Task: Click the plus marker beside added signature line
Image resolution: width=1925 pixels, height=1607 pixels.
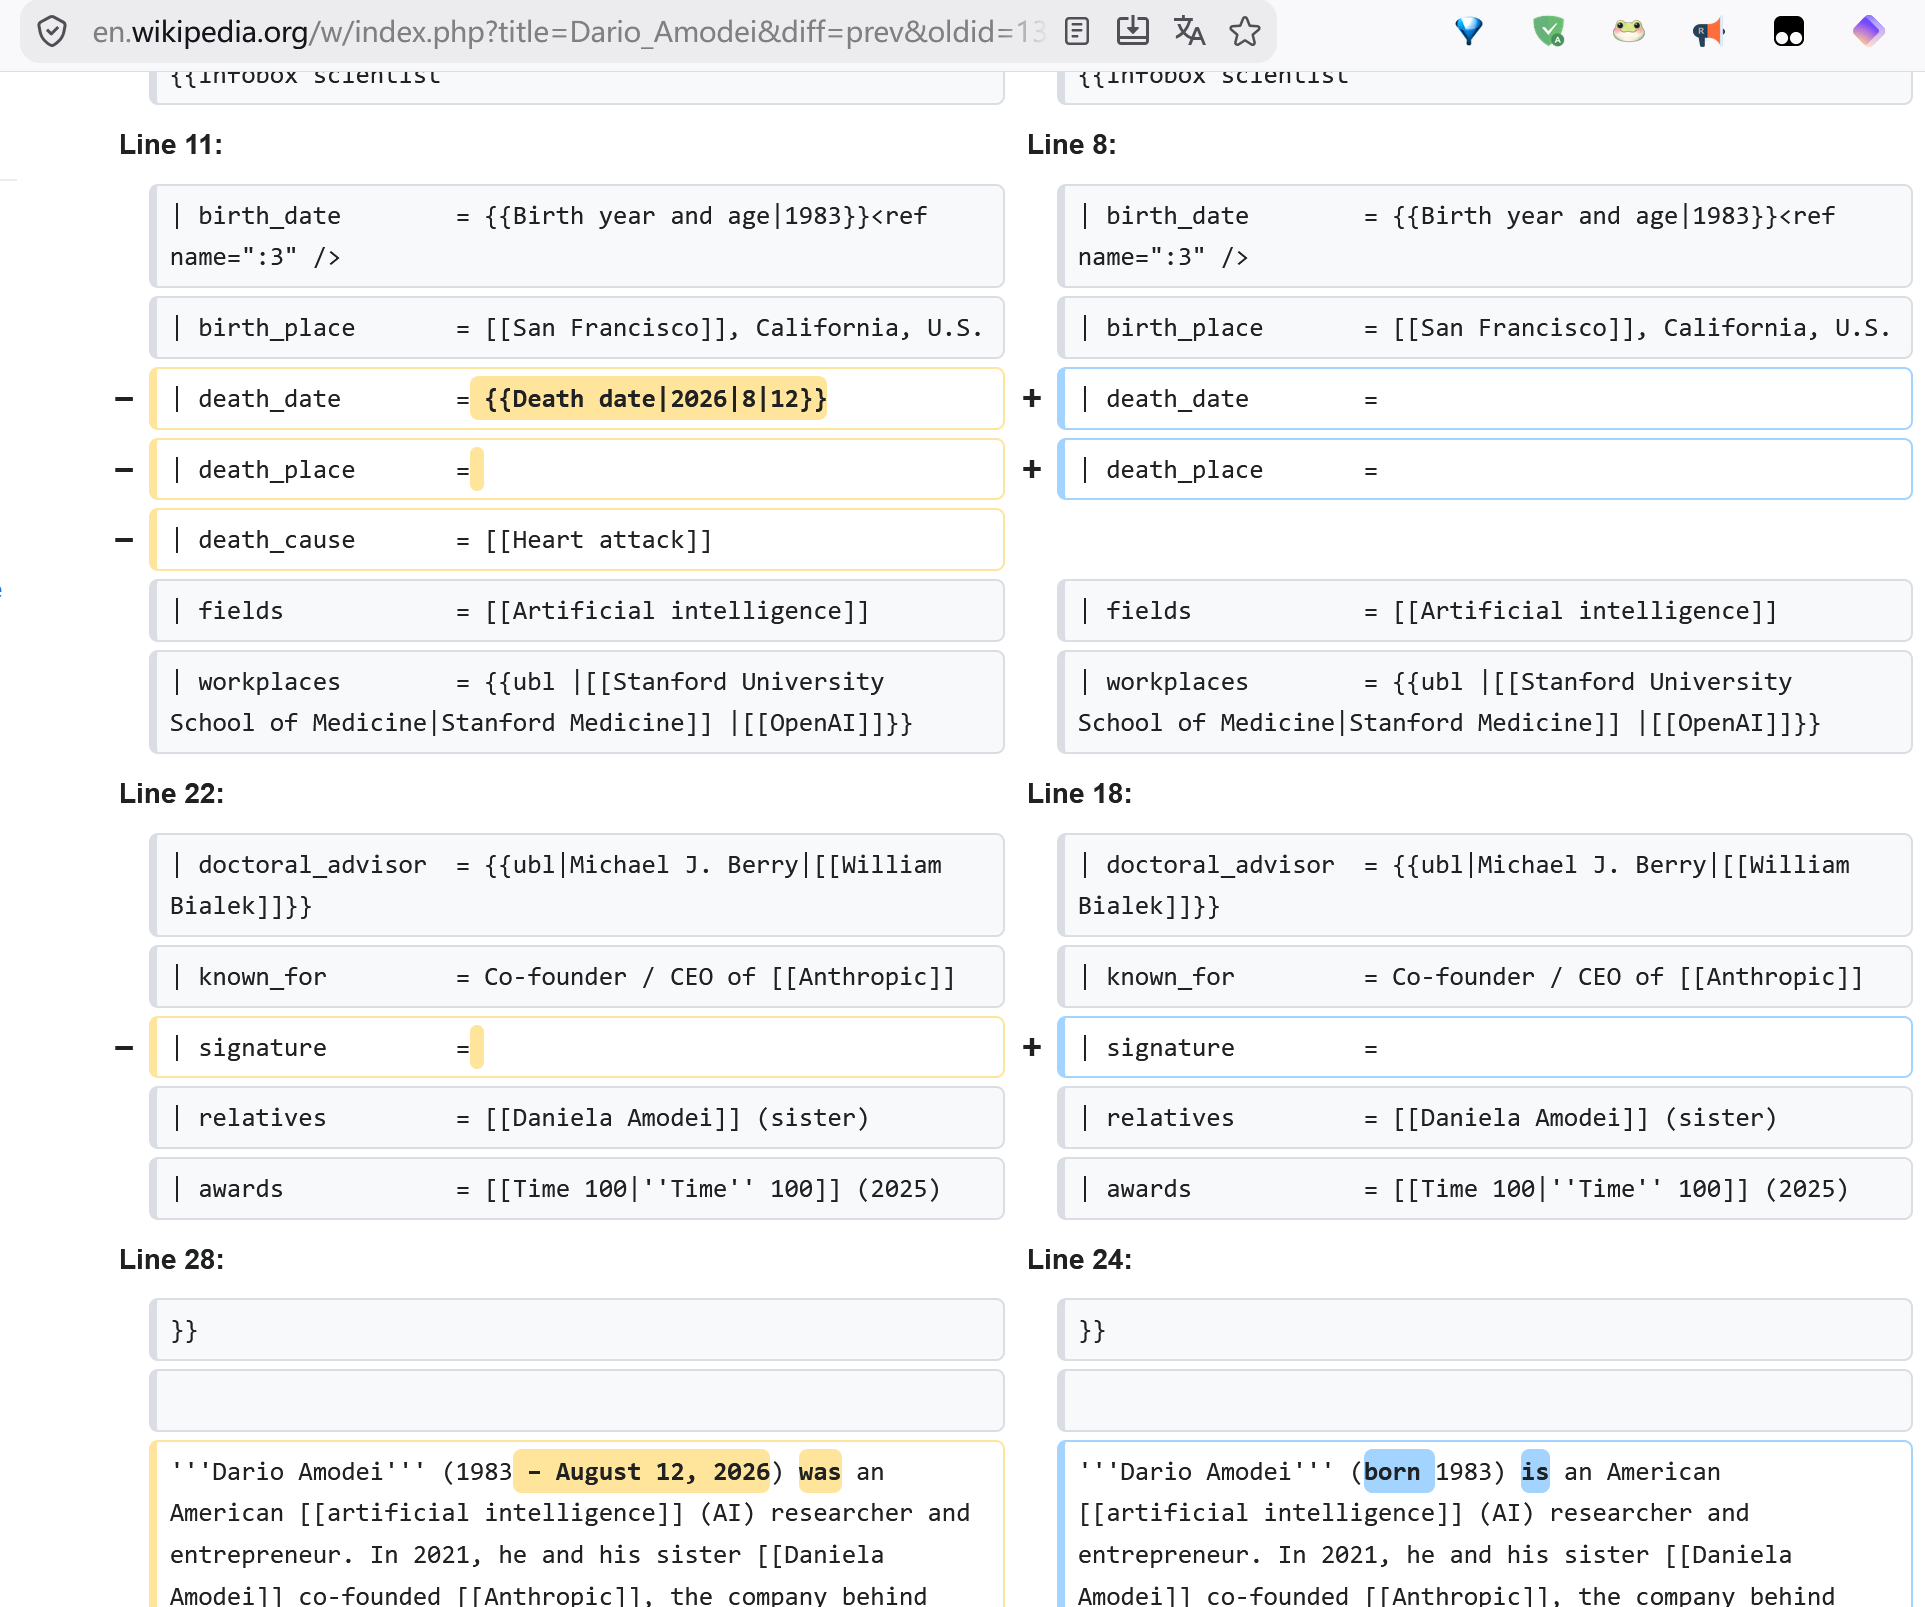Action: click(1032, 1048)
